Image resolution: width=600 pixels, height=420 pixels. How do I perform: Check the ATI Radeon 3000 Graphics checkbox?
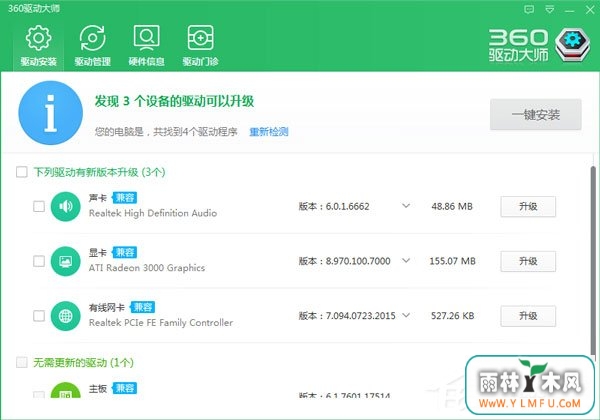coord(39,262)
